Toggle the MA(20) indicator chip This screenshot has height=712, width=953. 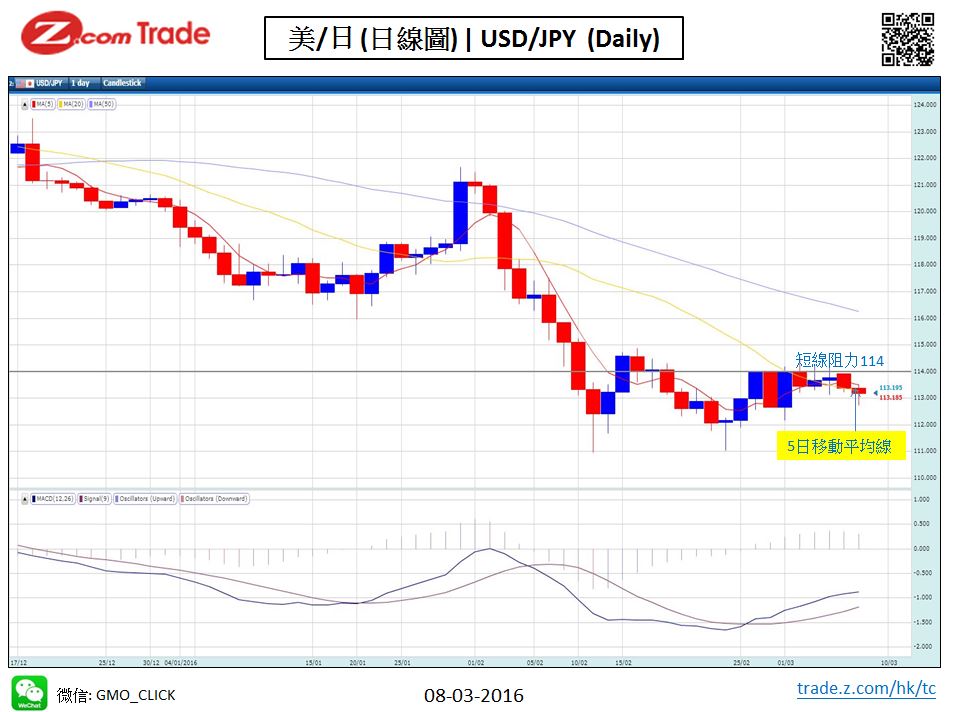coord(71,105)
